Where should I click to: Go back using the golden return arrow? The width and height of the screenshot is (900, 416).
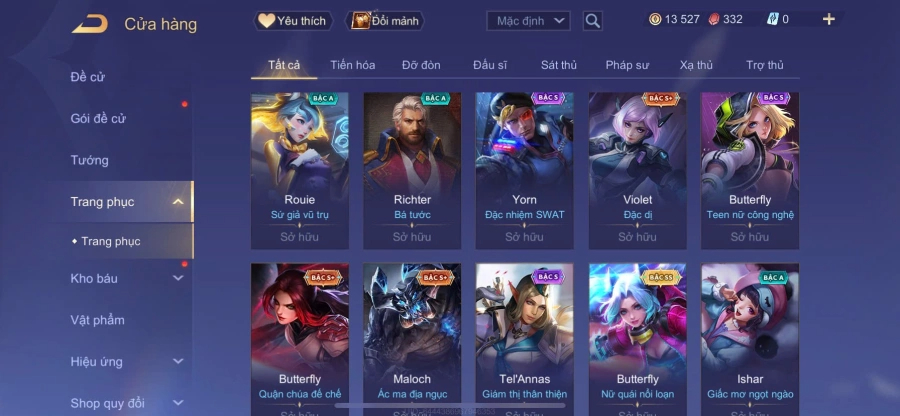[x=90, y=24]
